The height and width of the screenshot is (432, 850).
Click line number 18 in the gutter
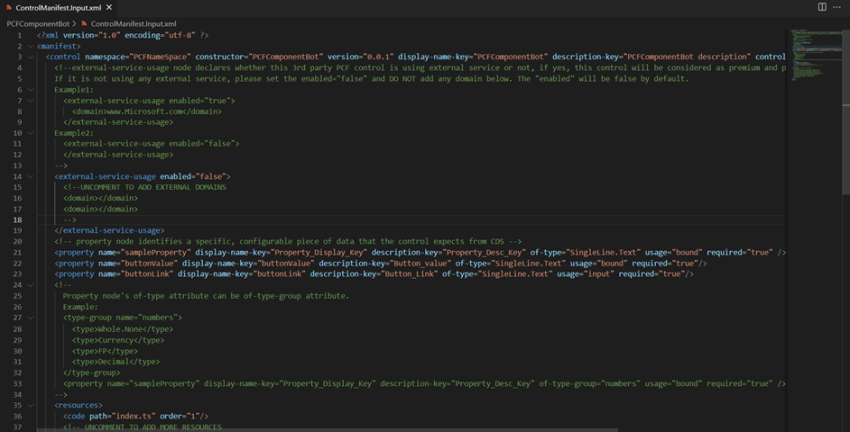click(x=17, y=220)
